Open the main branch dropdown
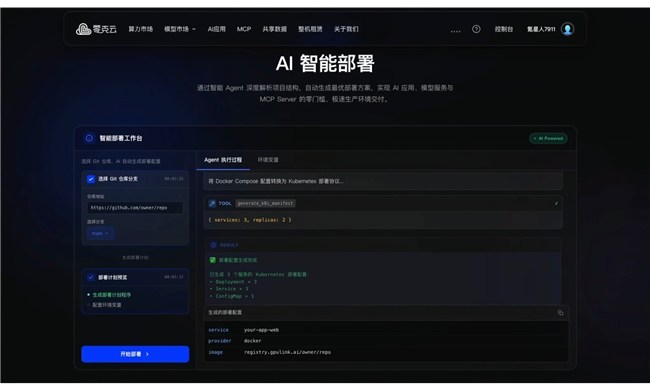The width and height of the screenshot is (650, 390). pos(100,233)
